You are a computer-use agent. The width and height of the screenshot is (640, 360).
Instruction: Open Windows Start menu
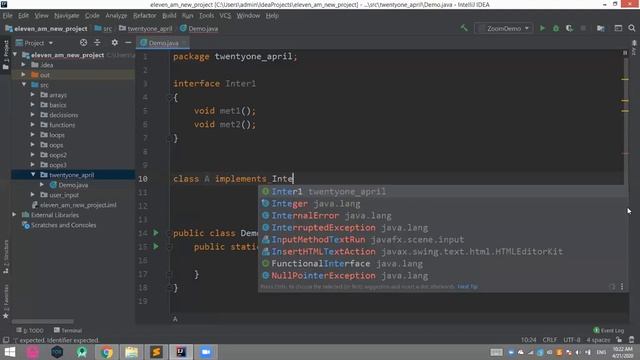pyautogui.click(x=9, y=352)
